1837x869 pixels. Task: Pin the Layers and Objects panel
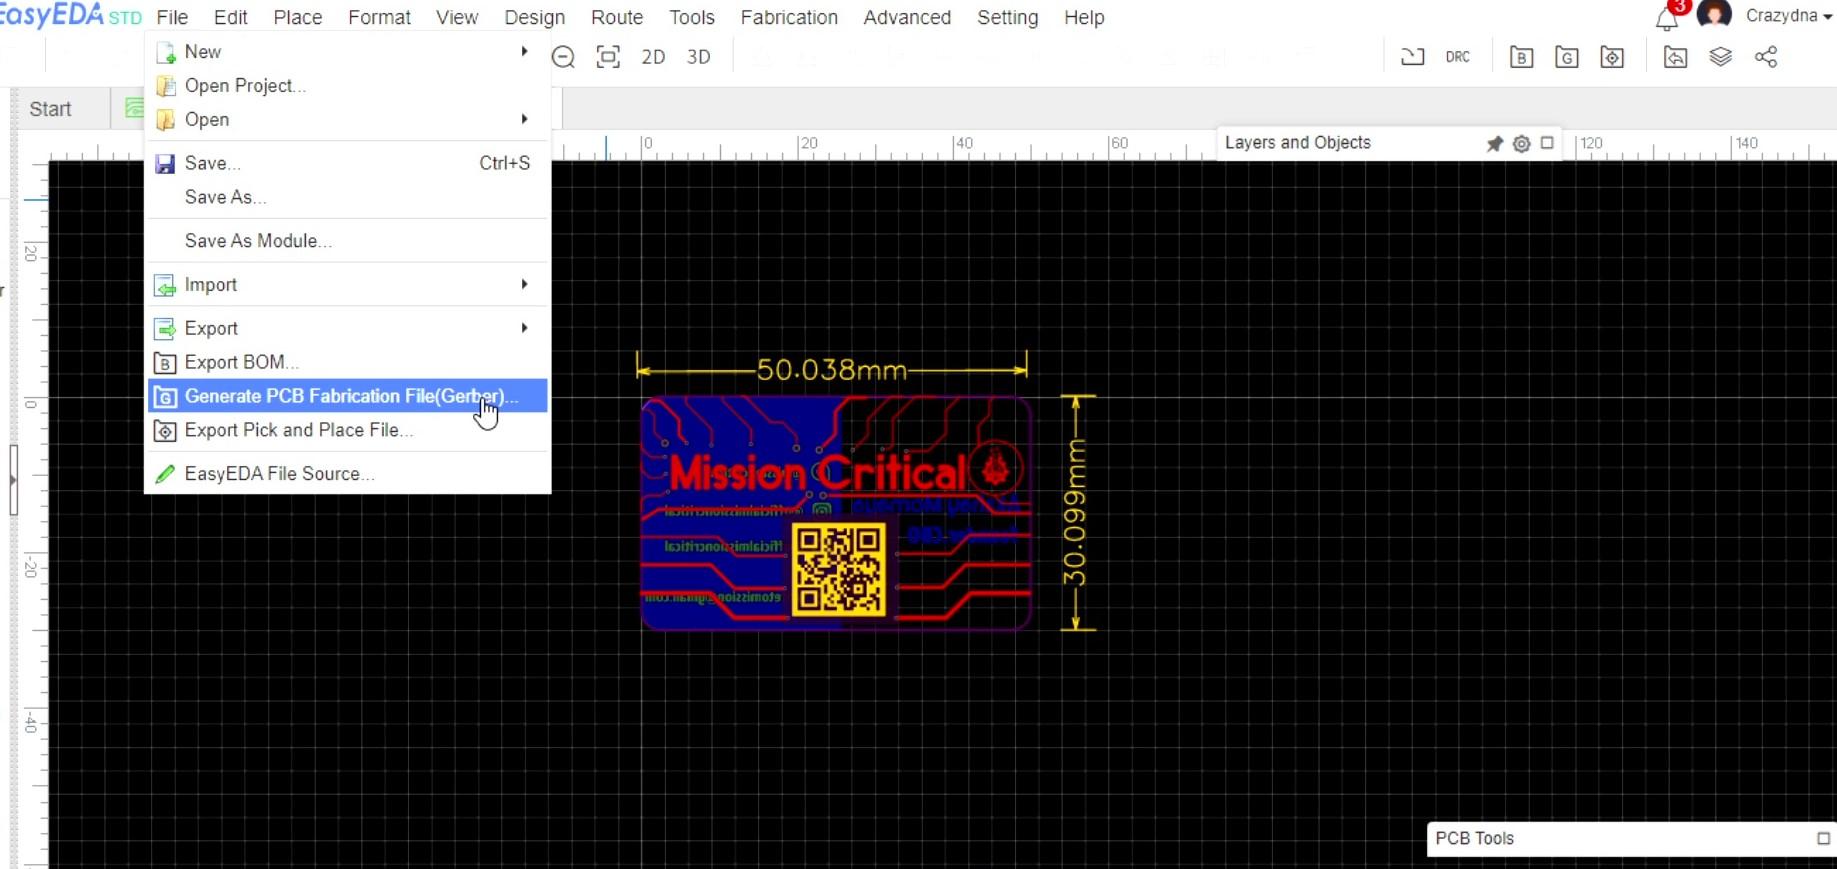point(1494,143)
